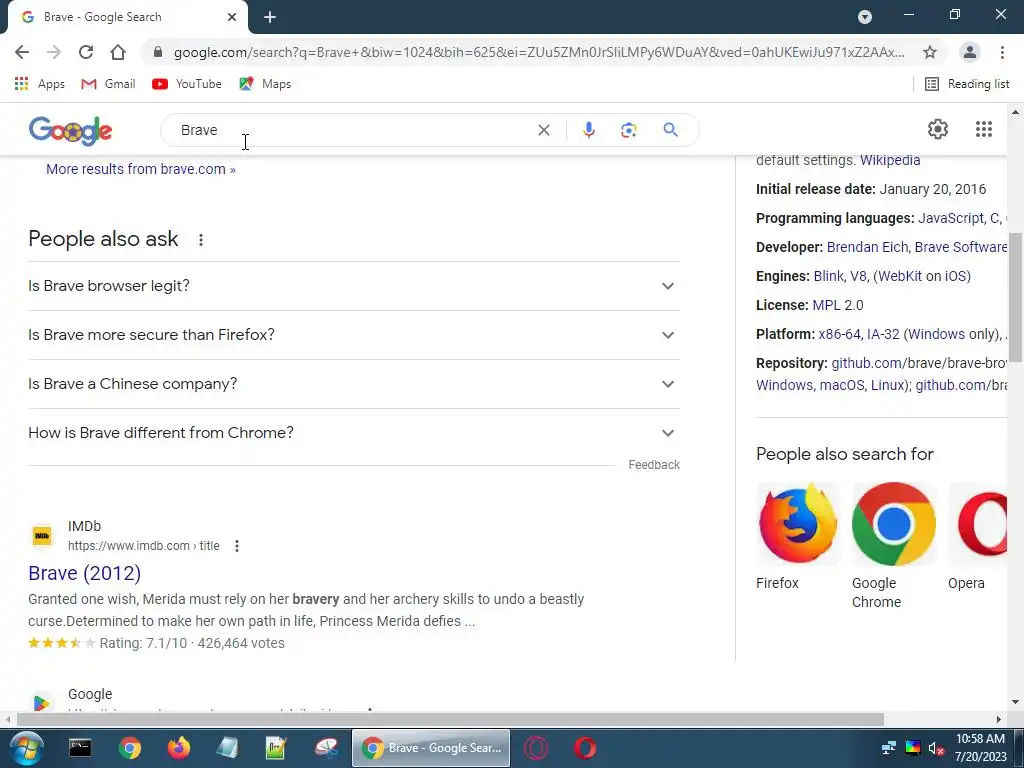Open the tab search dropdown button
This screenshot has height=768, width=1024.
pos(865,17)
